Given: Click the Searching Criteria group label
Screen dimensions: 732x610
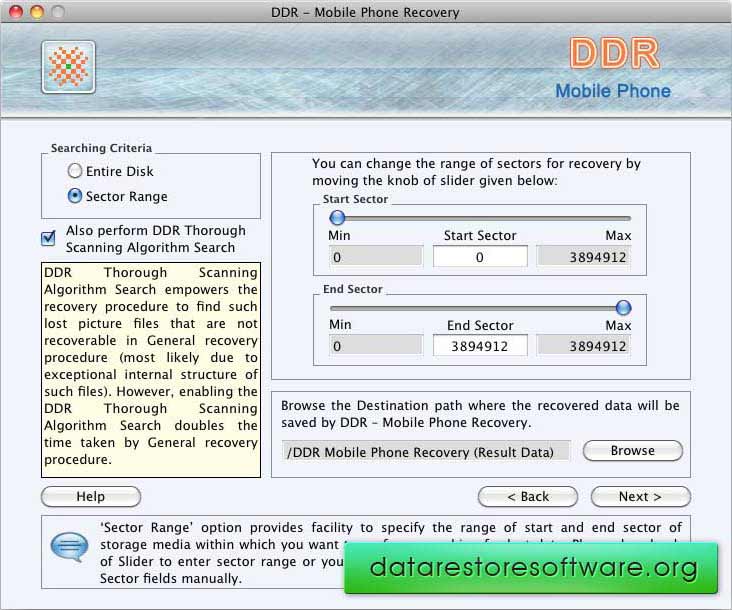Looking at the screenshot, I should [101, 148].
